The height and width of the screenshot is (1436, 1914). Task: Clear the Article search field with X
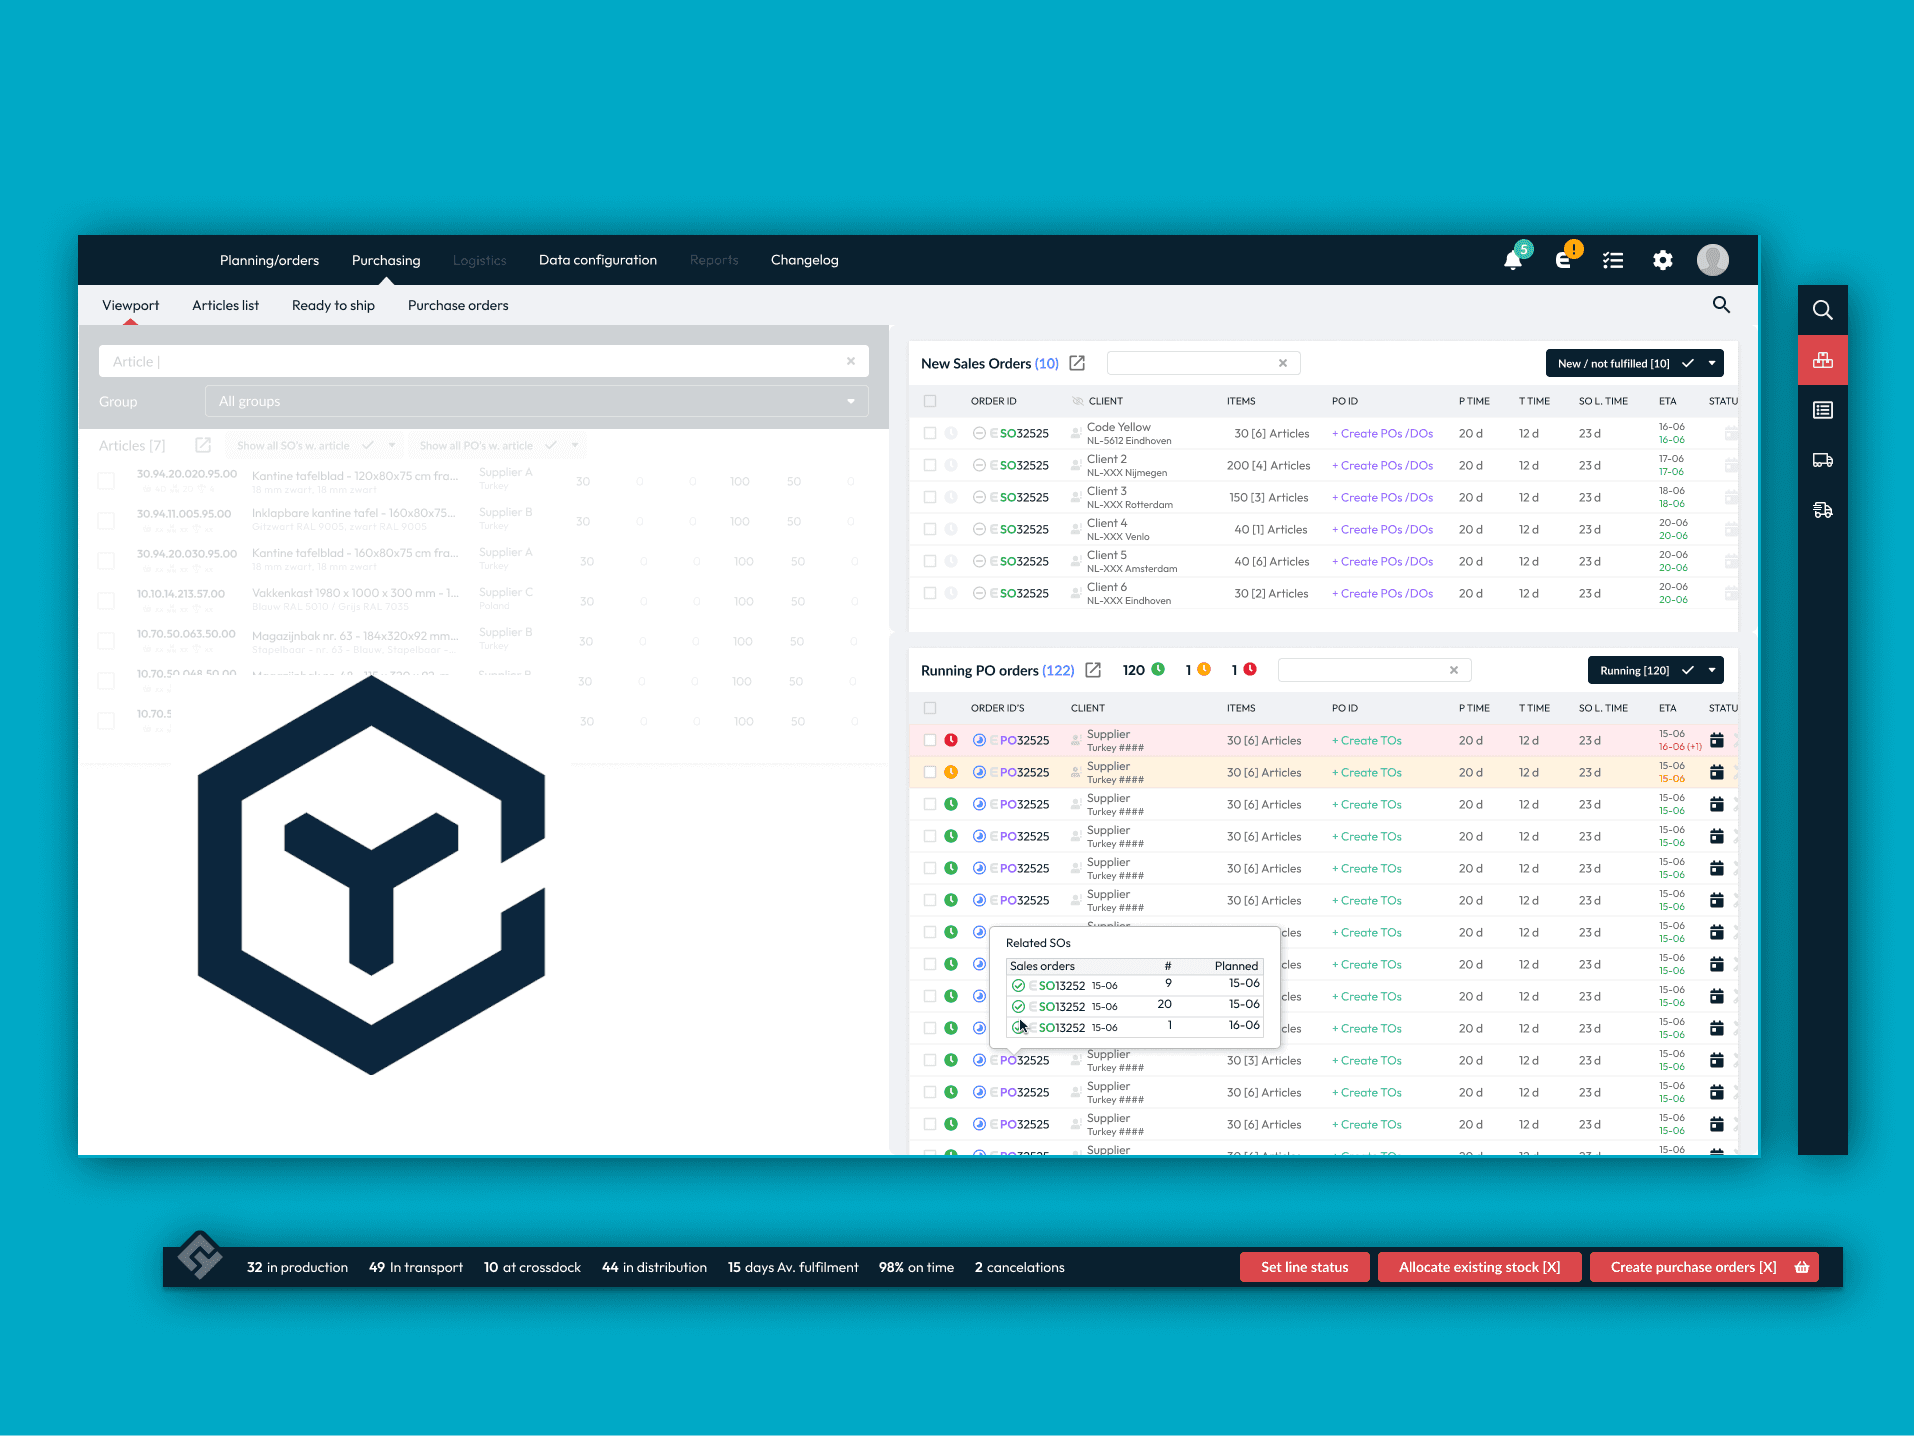pos(851,361)
